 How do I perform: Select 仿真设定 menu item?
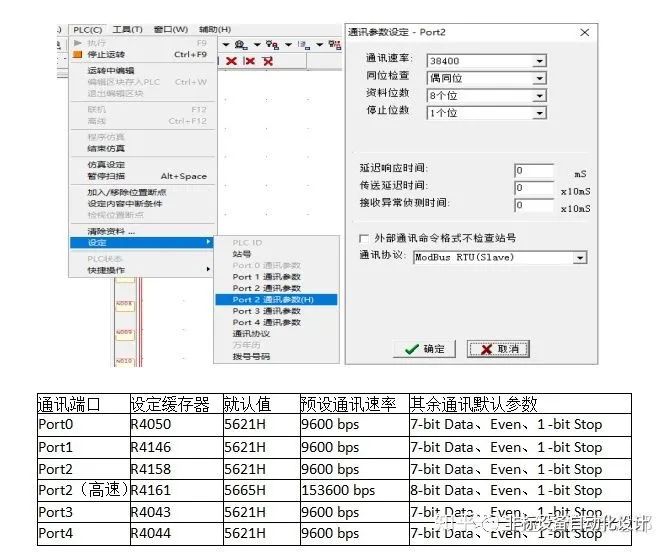(x=142, y=164)
